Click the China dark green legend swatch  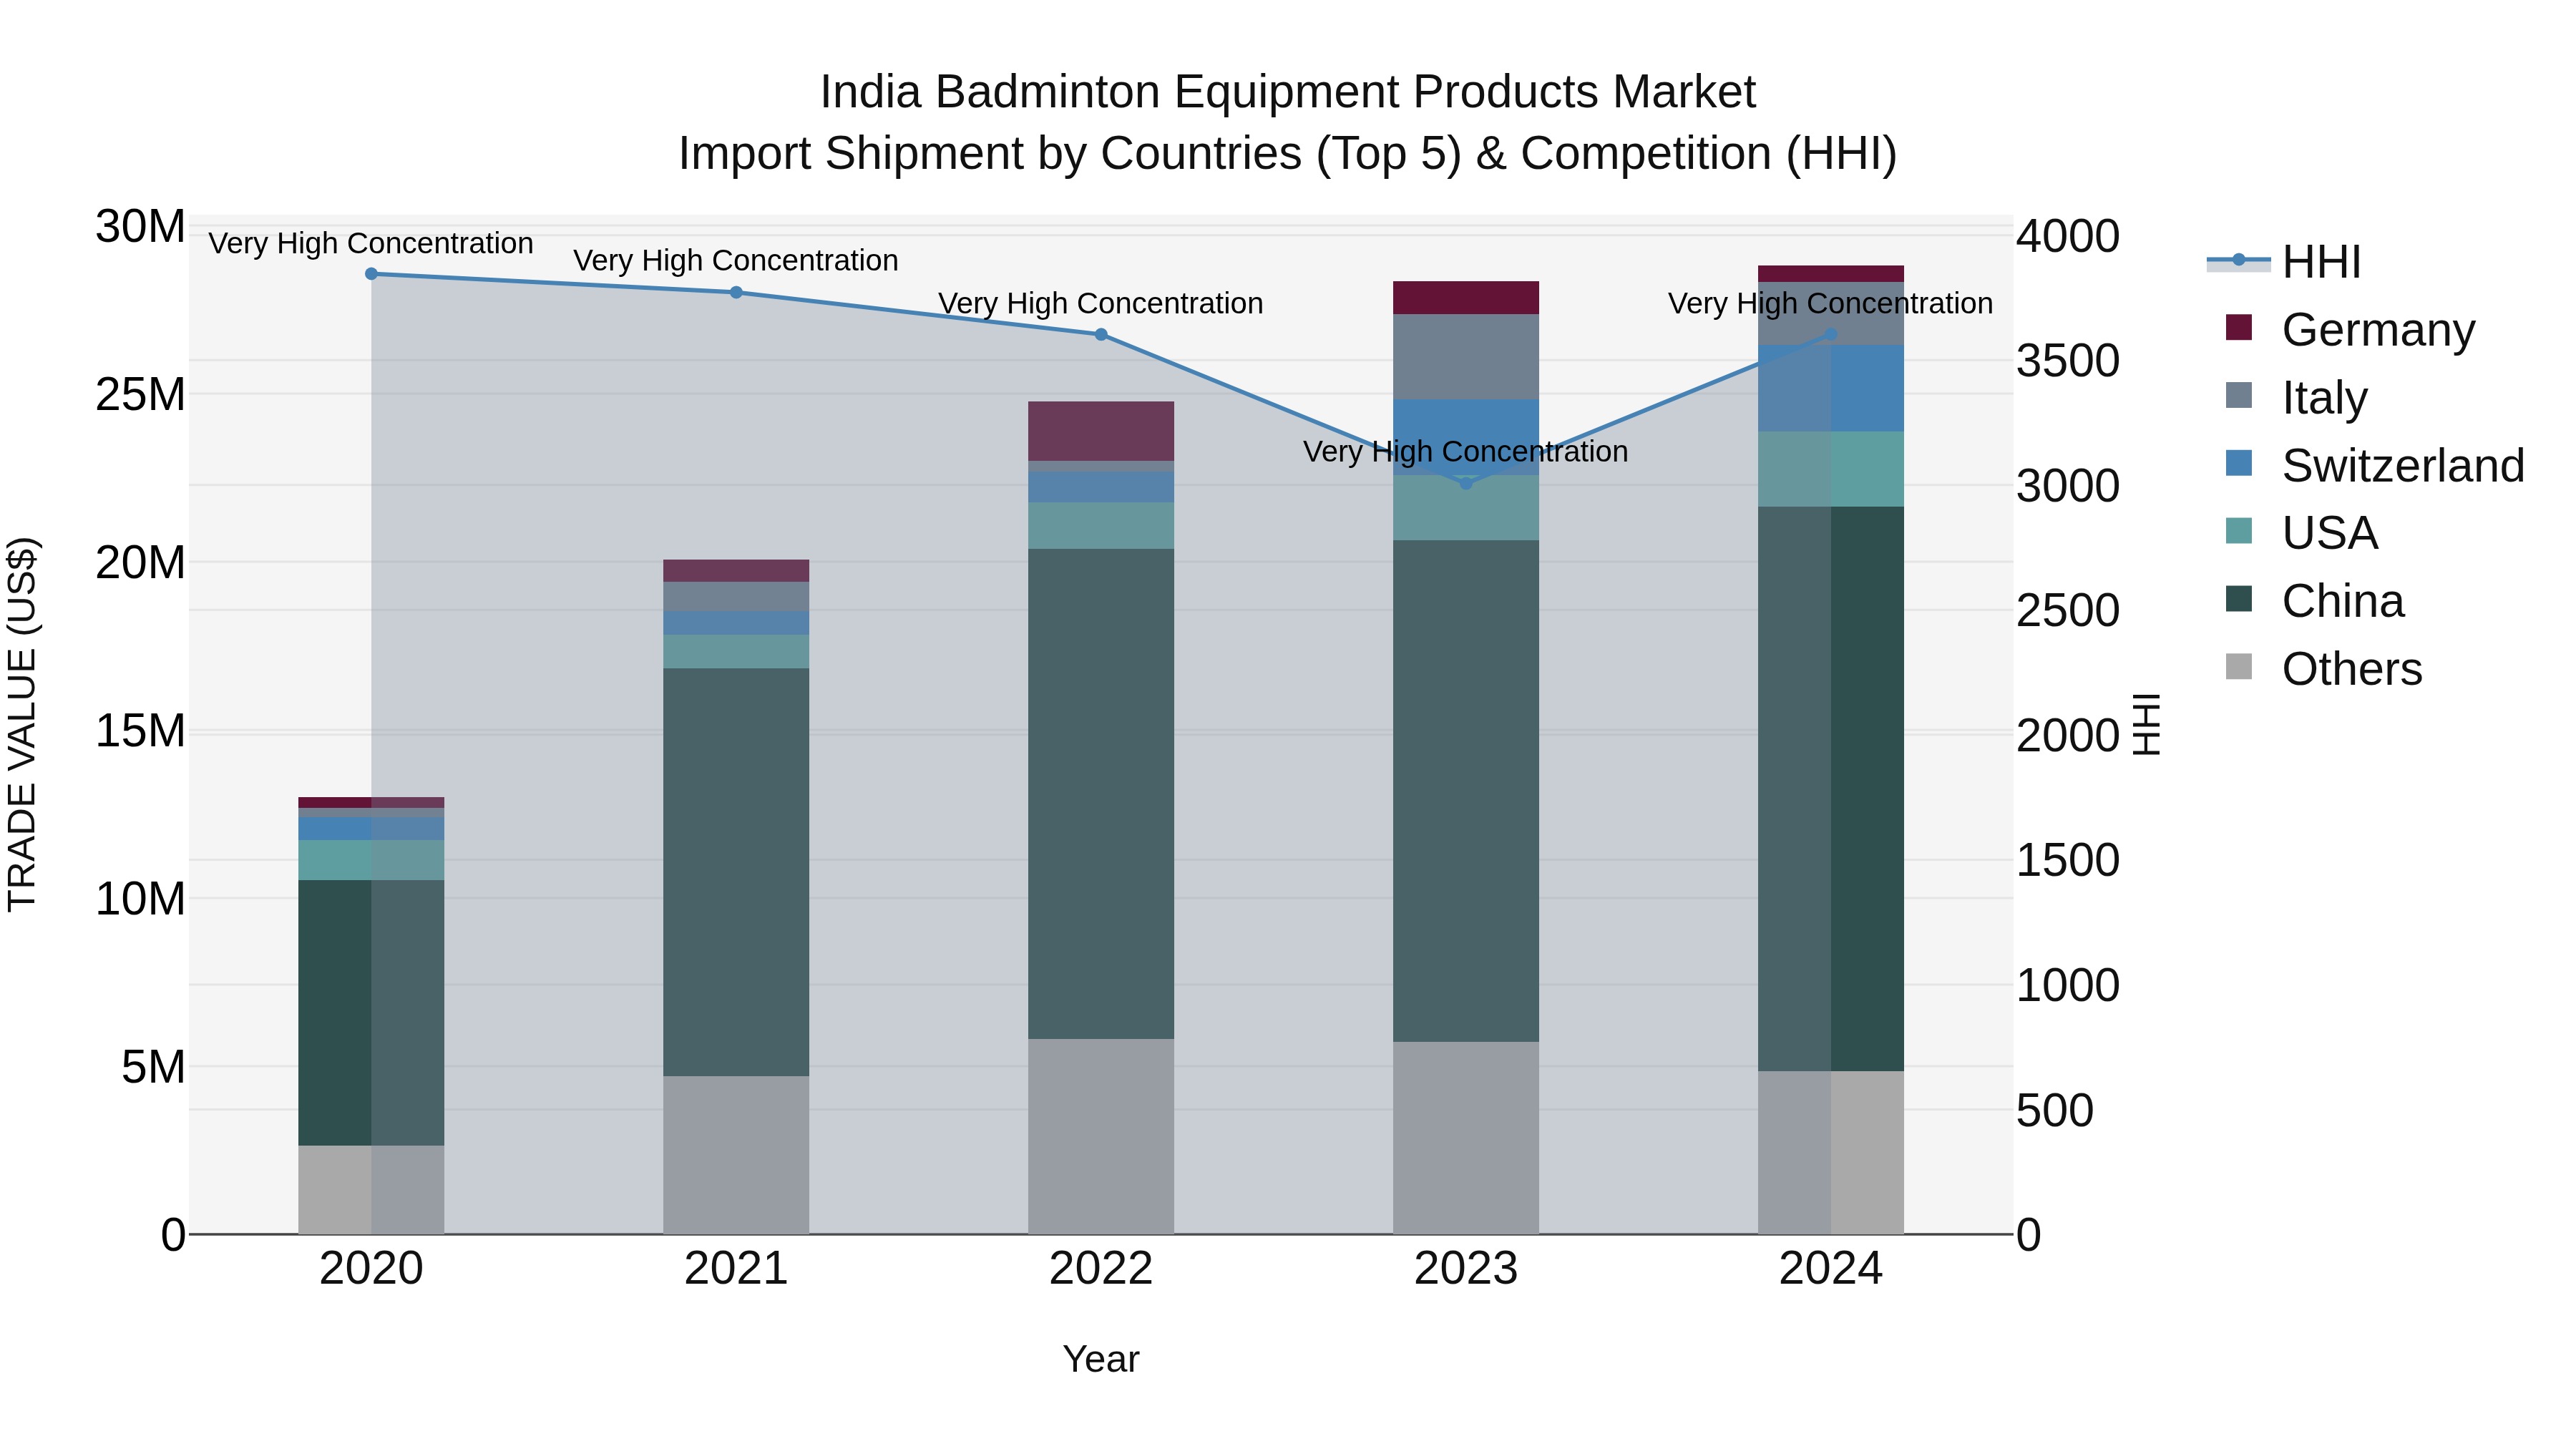tap(2239, 600)
